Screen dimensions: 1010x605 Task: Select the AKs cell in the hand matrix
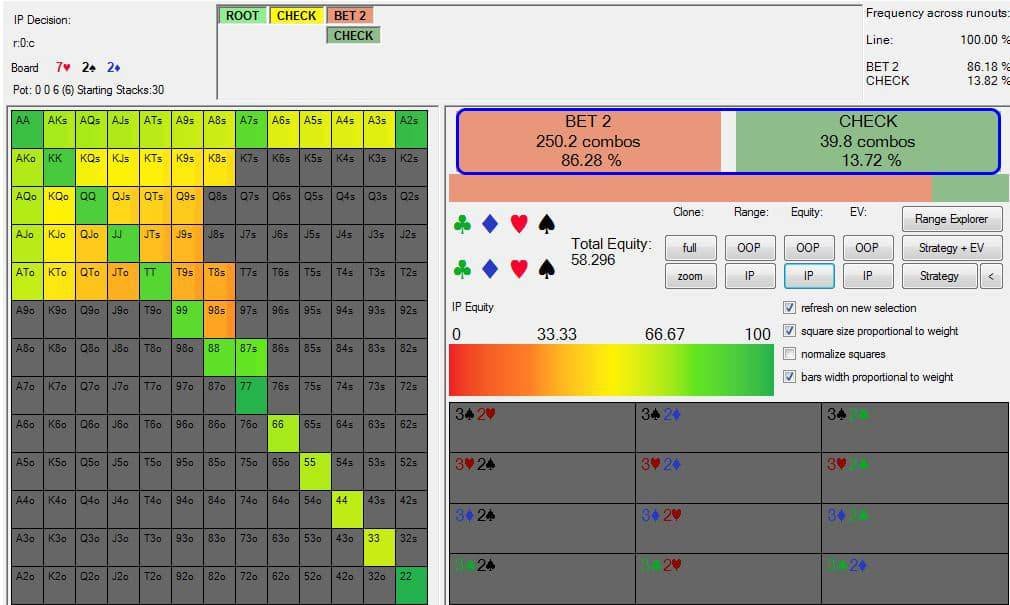click(x=58, y=120)
